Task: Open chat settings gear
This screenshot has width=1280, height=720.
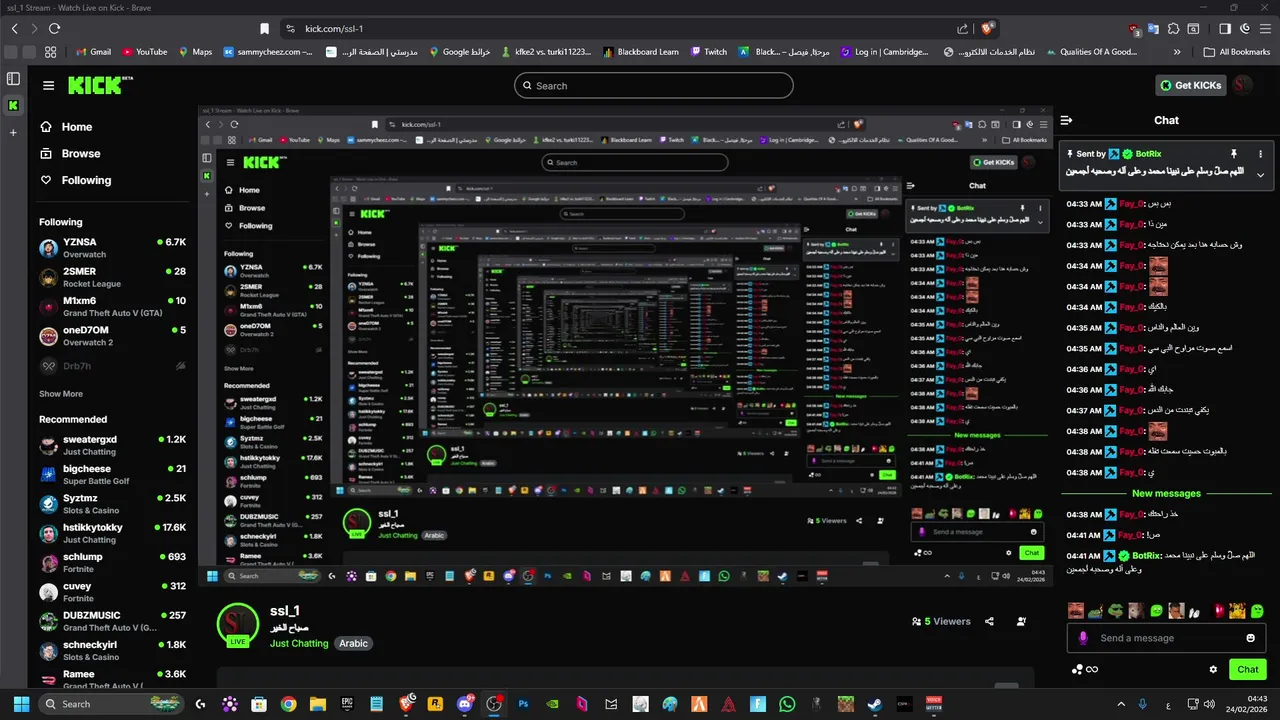Action: pos(1214,669)
